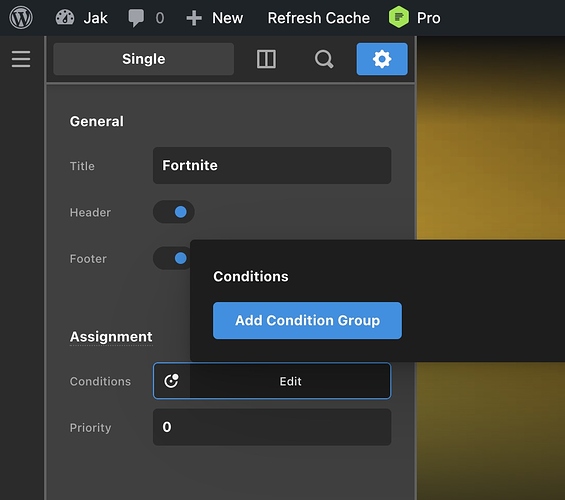The height and width of the screenshot is (500, 565).
Task: Open the Single layout selector
Action: coord(143,59)
